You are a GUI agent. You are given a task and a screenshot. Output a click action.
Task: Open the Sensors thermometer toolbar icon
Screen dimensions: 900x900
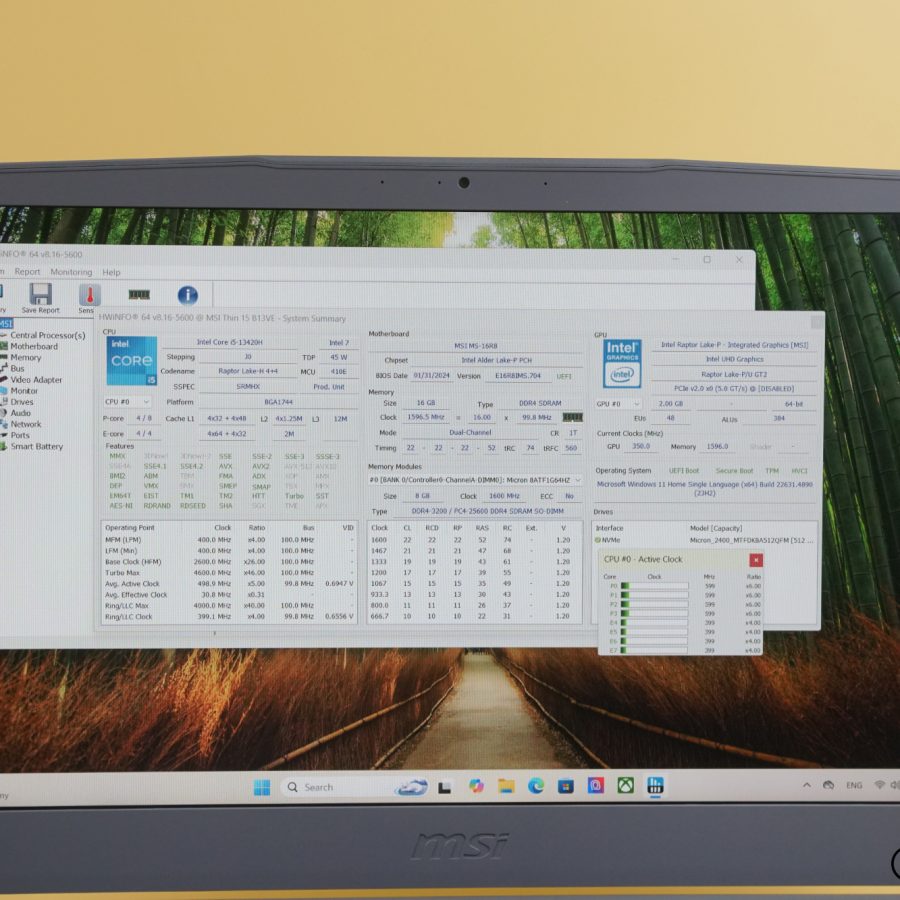click(90, 298)
